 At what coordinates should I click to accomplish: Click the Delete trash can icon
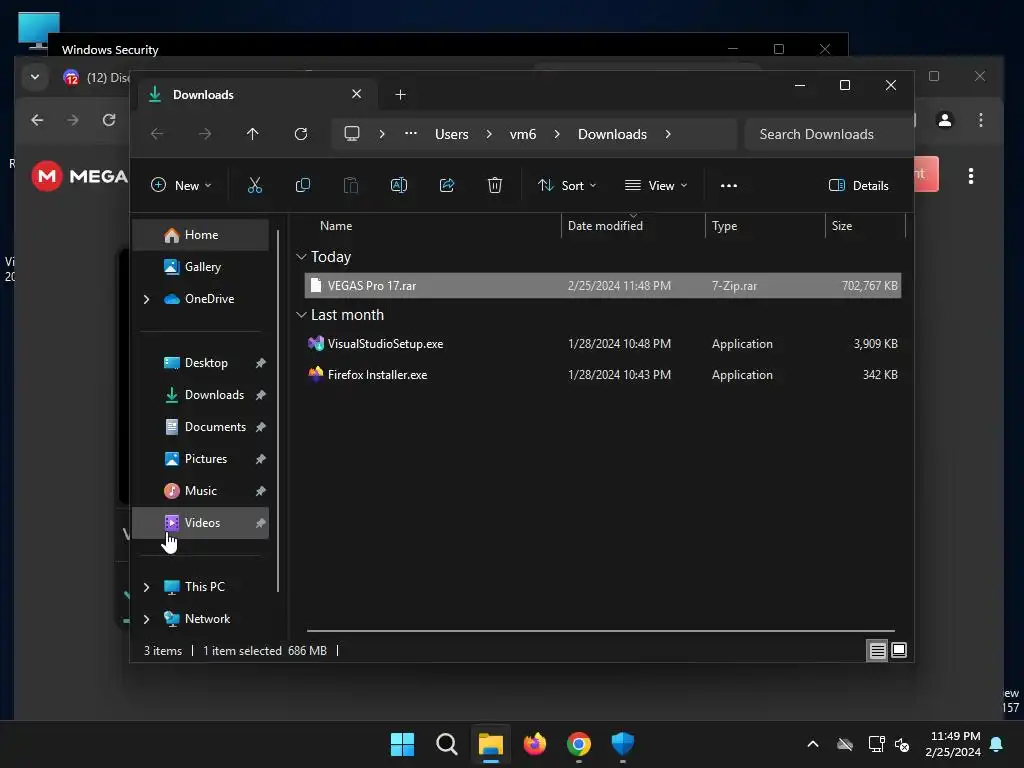(495, 185)
